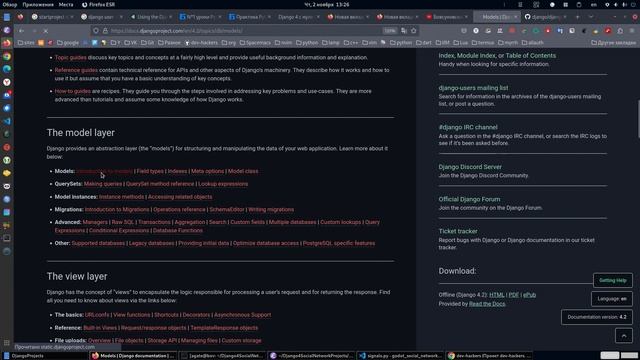Open the 'Ticket tracker' link
Screen dimensions: 640x360
(x=458, y=231)
